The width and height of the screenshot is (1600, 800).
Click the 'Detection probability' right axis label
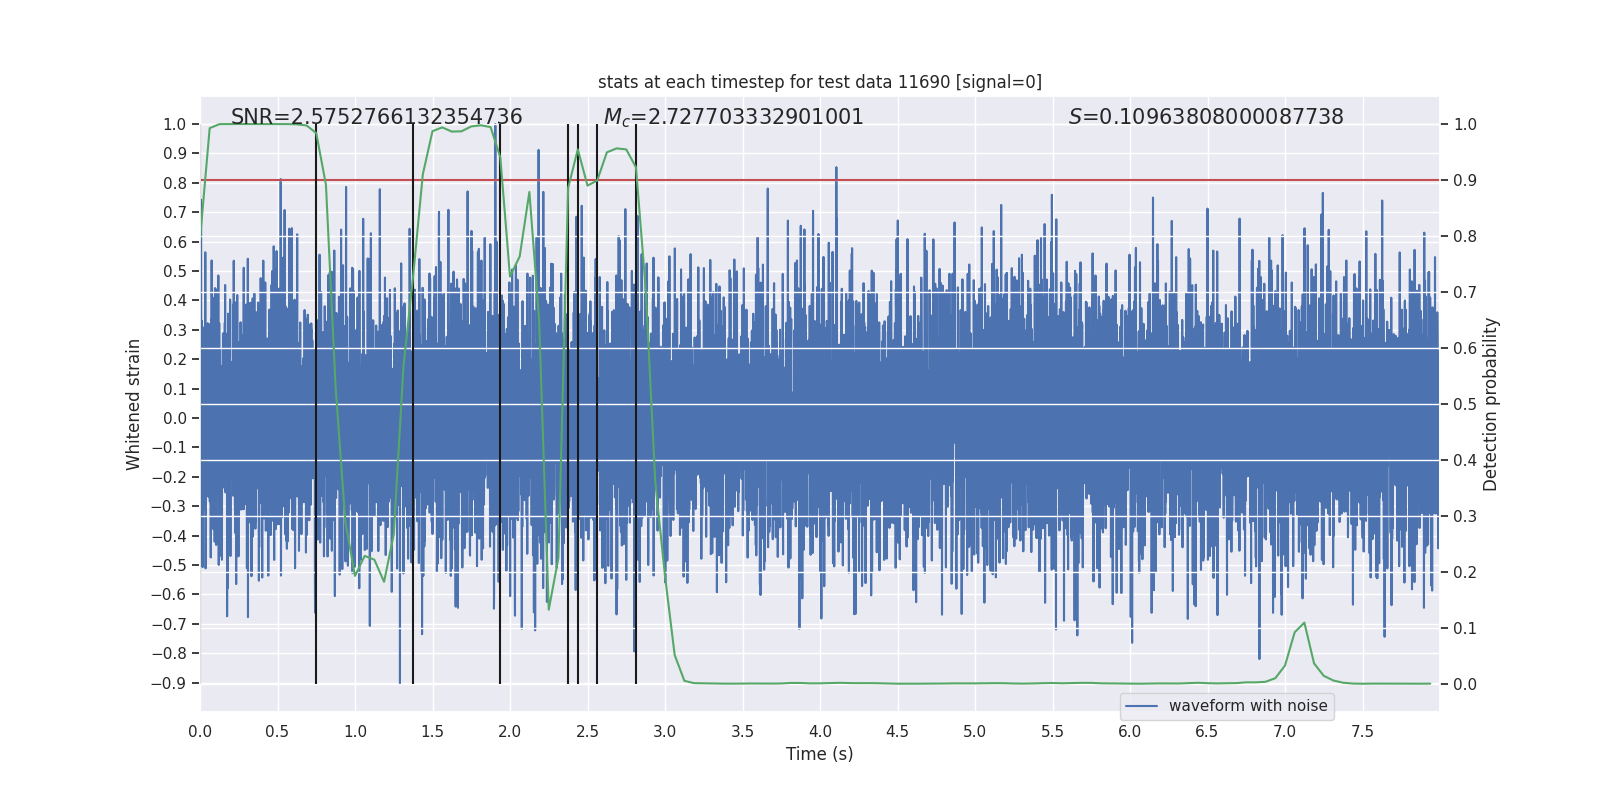tap(1491, 404)
